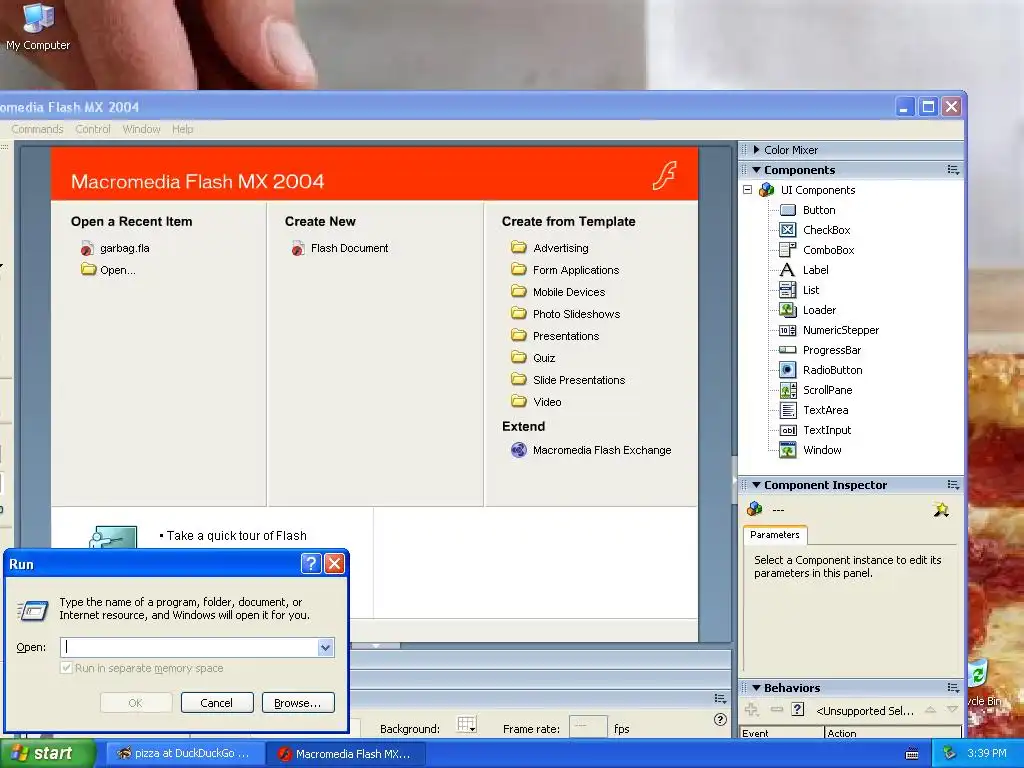Expand the Color Mixer panel
The height and width of the screenshot is (768, 1024).
pyautogui.click(x=756, y=150)
